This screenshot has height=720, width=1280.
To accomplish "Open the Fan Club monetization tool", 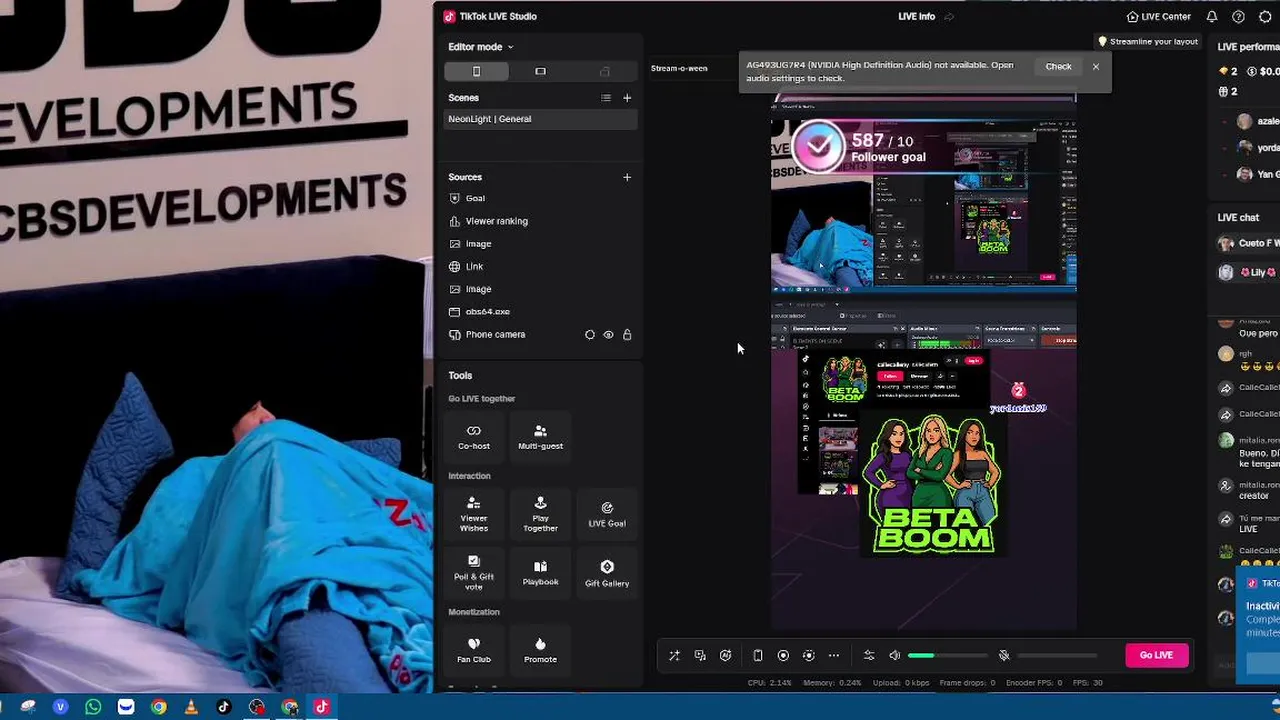I will click(474, 649).
